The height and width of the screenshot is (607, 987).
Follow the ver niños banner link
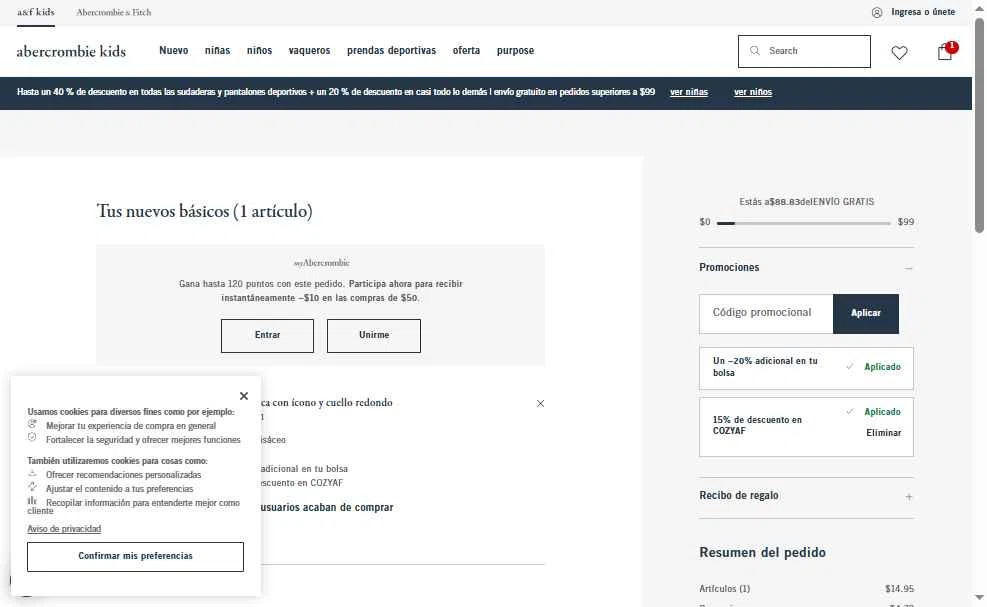[x=753, y=92]
